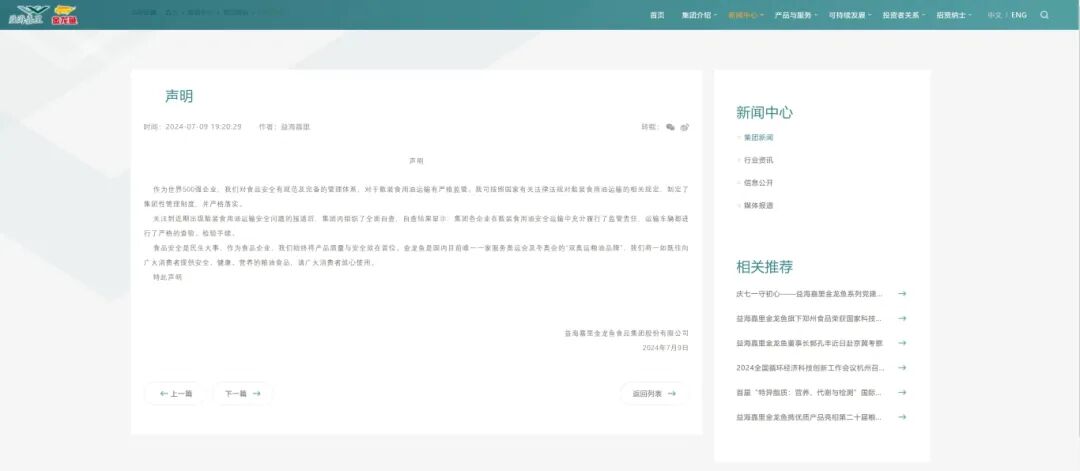Screen dimensions: 1080x471
Task: Click signature 益海嘉里金龙鱼食品集团股份有限公司
Action: coord(626,333)
